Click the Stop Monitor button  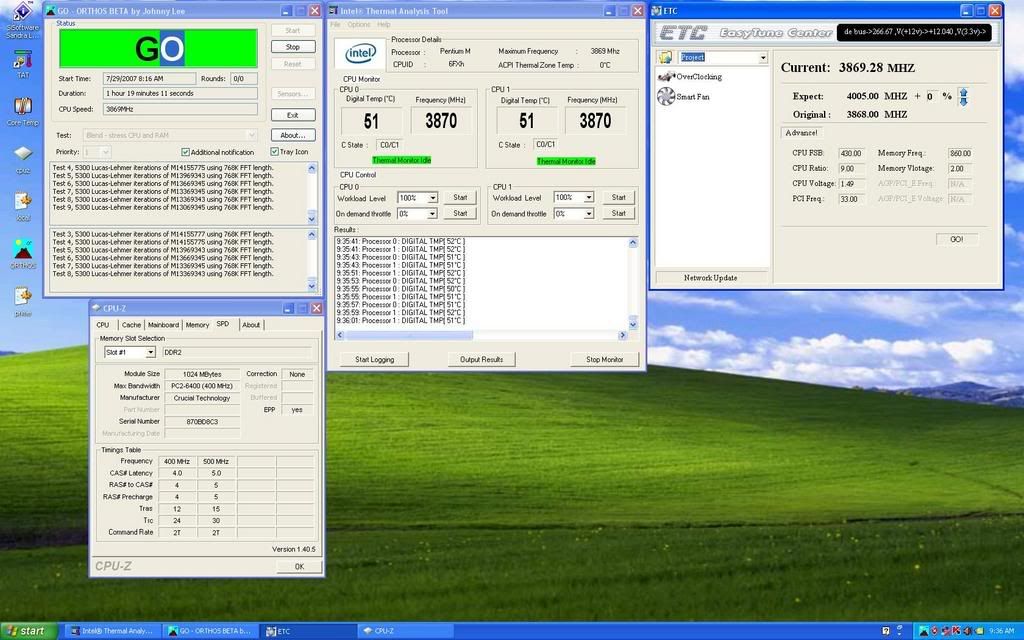604,359
